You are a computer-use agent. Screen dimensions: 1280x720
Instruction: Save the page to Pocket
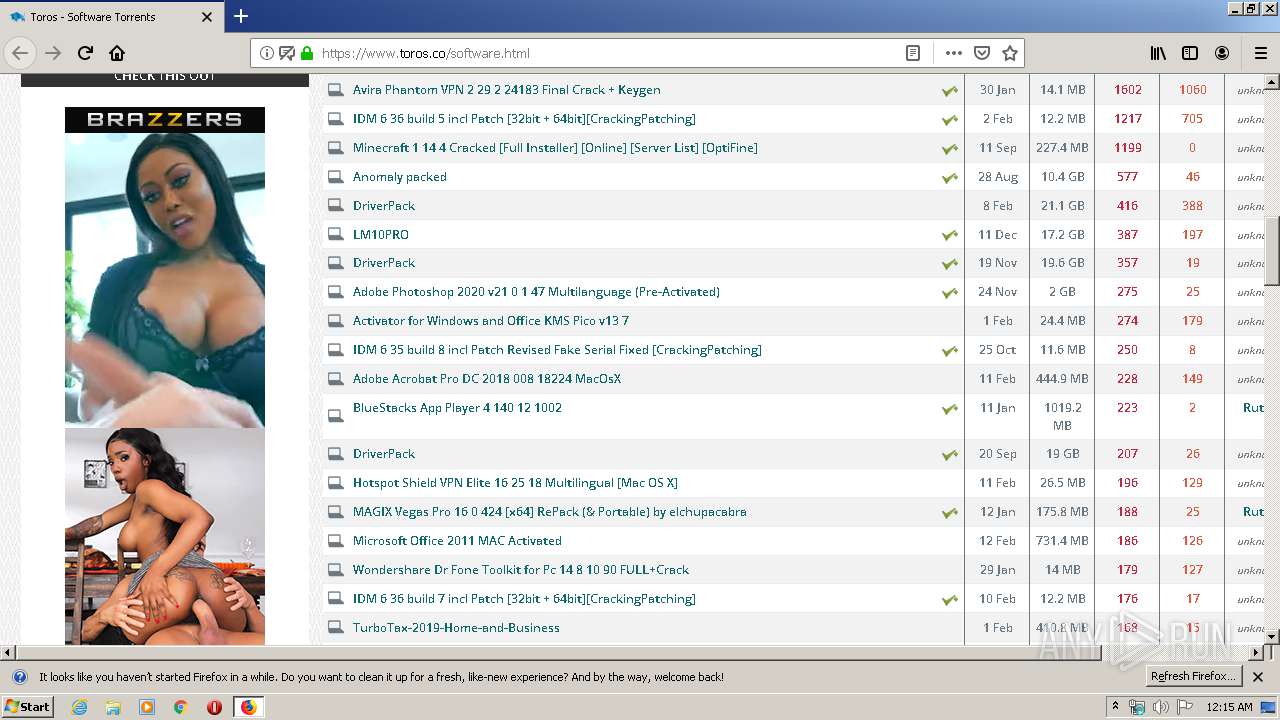pos(982,53)
